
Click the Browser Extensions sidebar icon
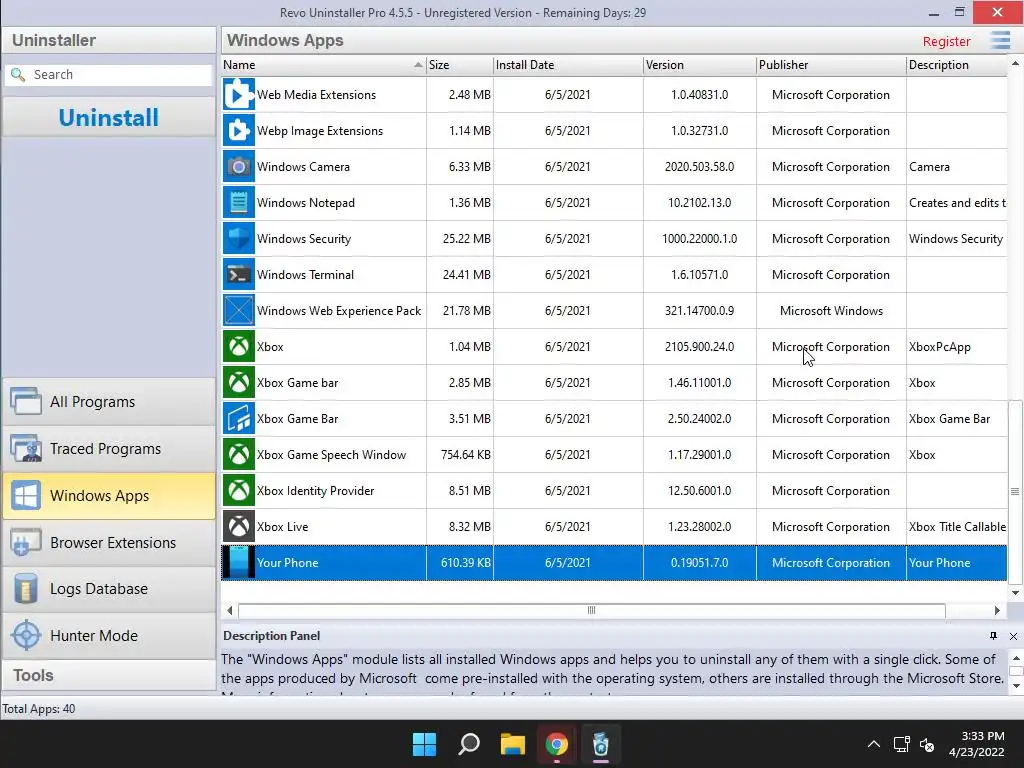coord(26,542)
